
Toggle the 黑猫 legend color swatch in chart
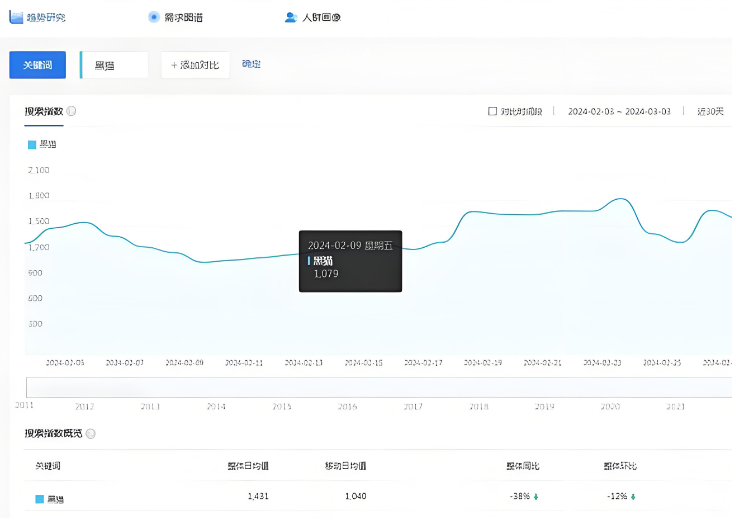tap(32, 145)
